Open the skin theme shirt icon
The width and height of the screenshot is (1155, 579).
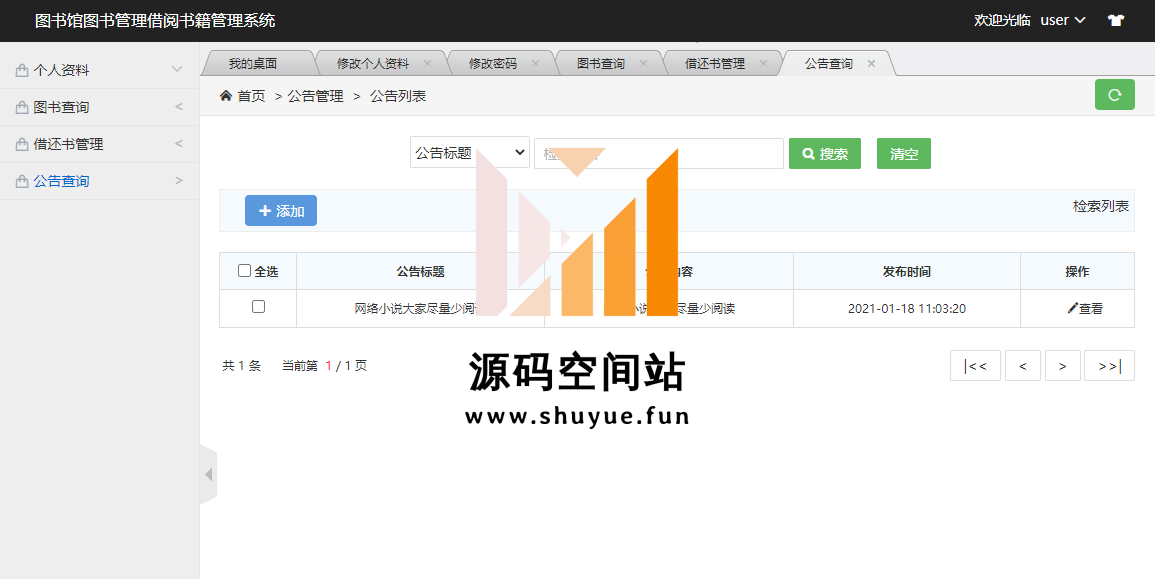coord(1116,21)
